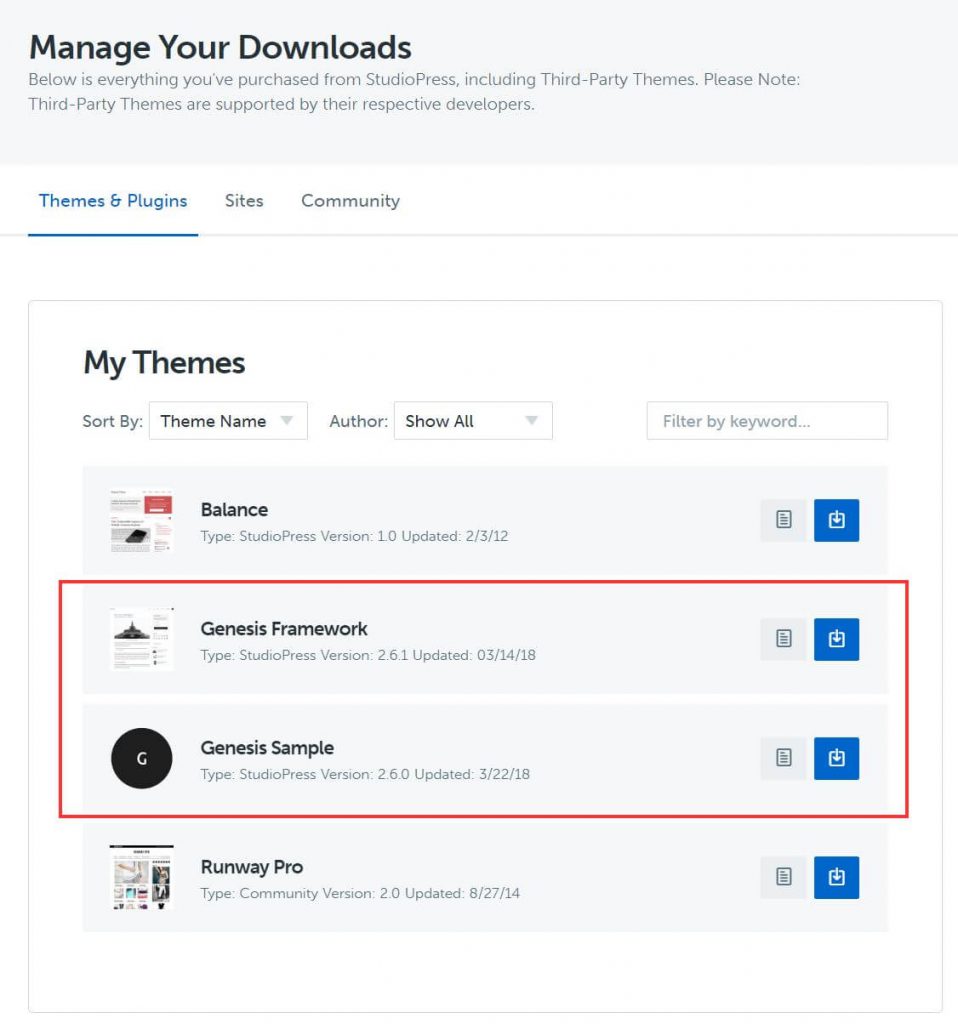Click the Runway Pro thumbnail
Image resolution: width=958 pixels, height=1024 pixels.
tap(141, 877)
